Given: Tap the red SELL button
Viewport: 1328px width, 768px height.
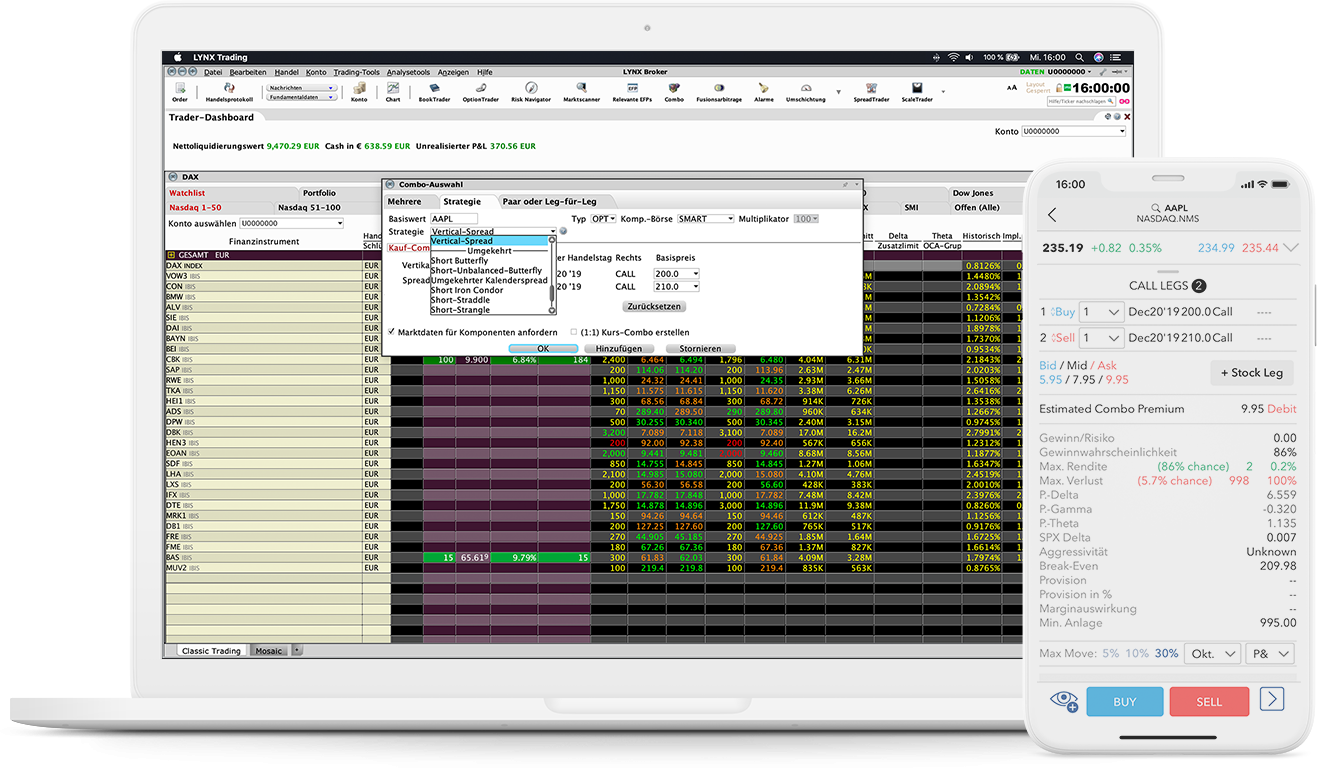Looking at the screenshot, I should point(1209,701).
